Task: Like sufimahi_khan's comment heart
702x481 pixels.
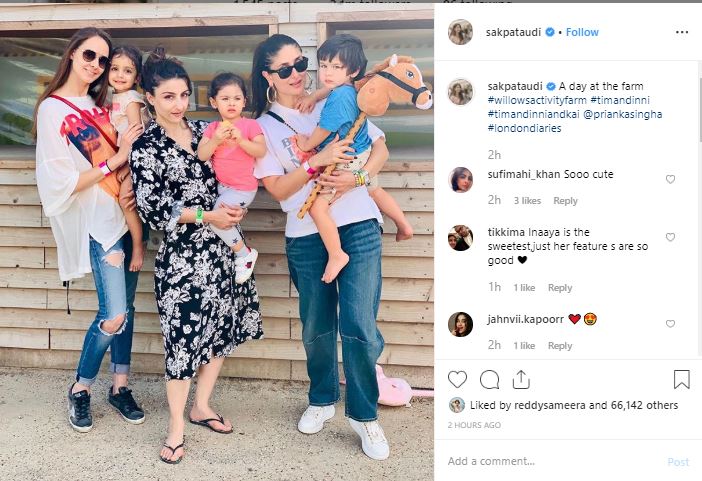Action: (x=670, y=179)
